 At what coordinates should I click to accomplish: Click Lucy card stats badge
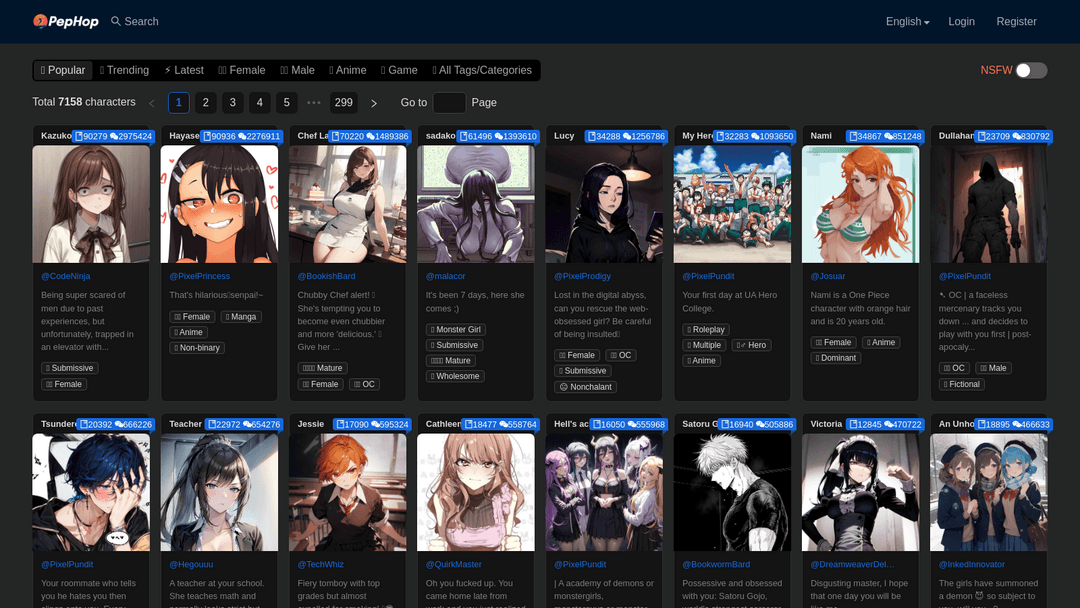click(x=626, y=136)
